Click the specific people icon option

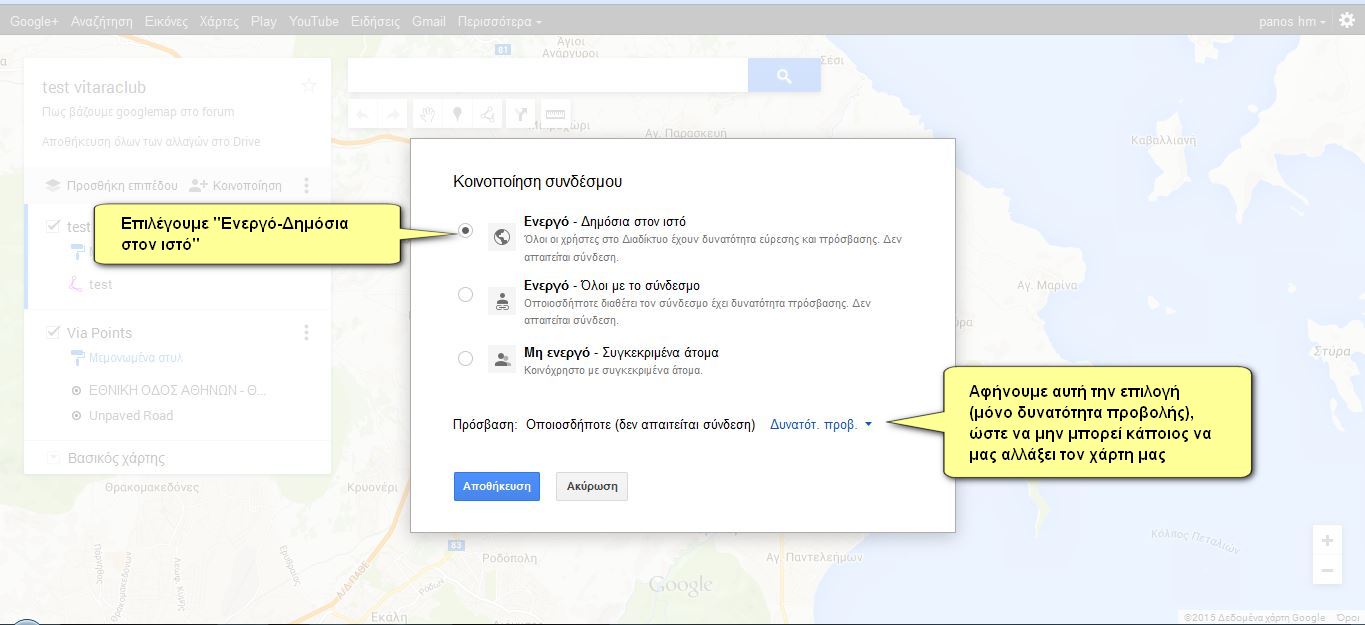click(x=502, y=360)
